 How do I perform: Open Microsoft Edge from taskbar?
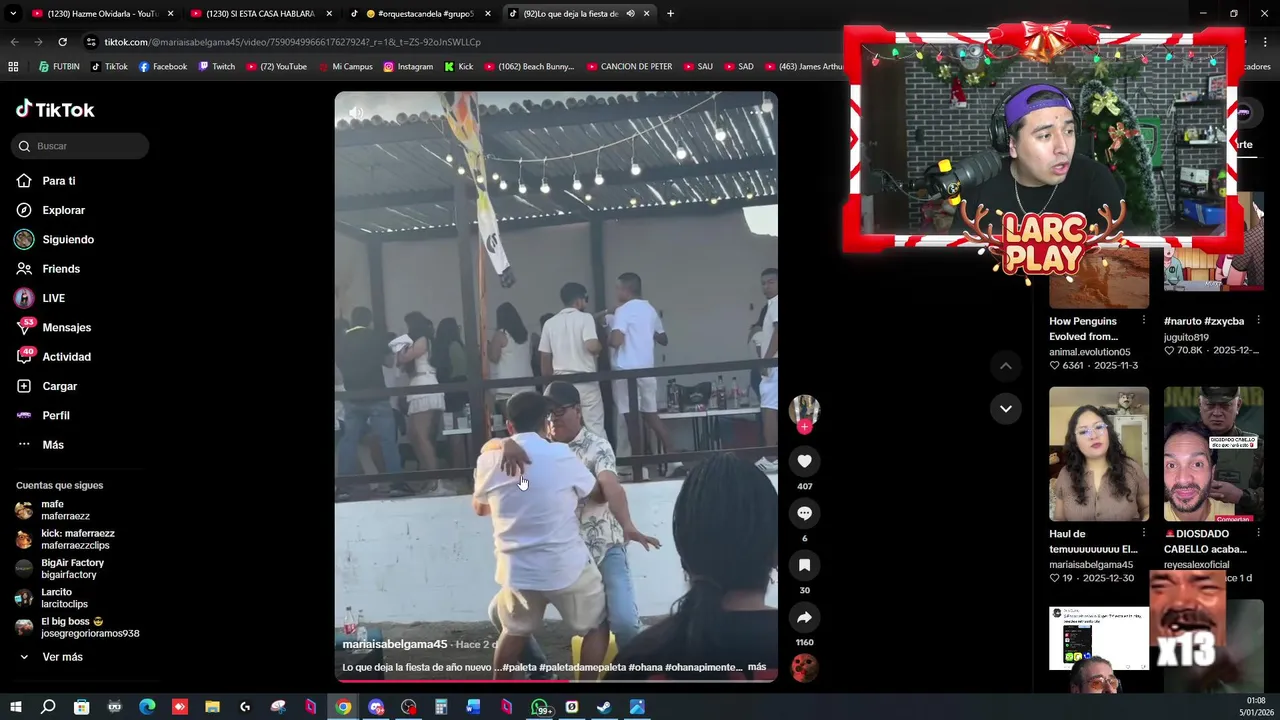pos(147,707)
